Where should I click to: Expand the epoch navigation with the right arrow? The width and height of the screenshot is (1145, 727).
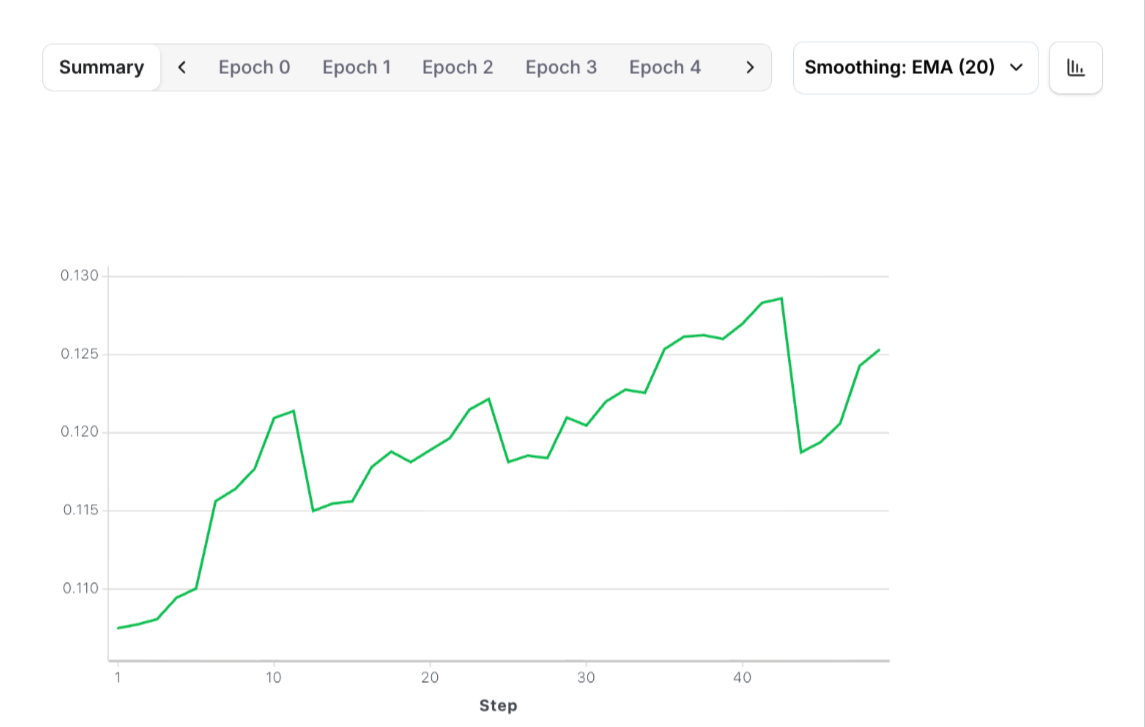[749, 67]
